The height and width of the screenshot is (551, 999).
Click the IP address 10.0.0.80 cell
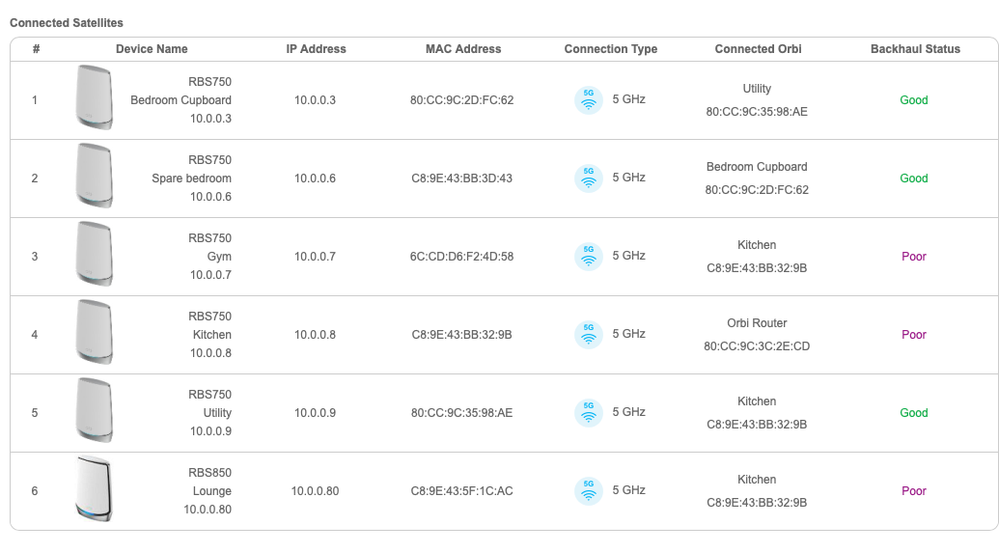coord(315,491)
